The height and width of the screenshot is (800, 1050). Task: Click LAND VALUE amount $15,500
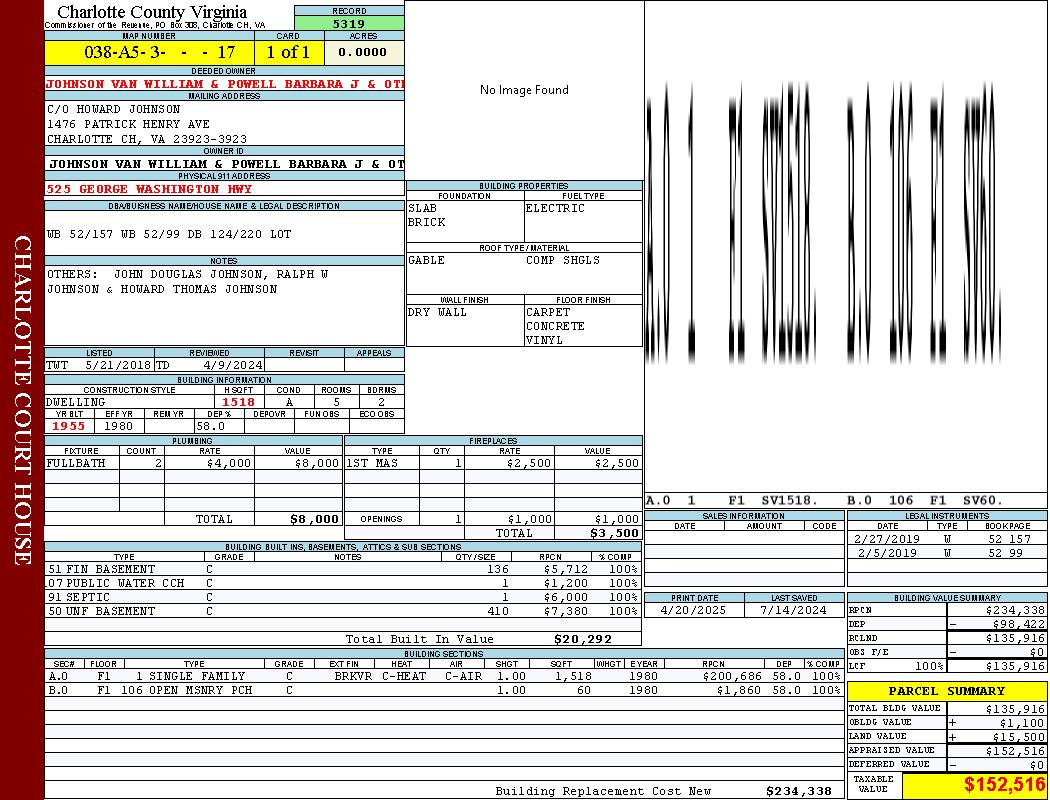[x=1019, y=737]
